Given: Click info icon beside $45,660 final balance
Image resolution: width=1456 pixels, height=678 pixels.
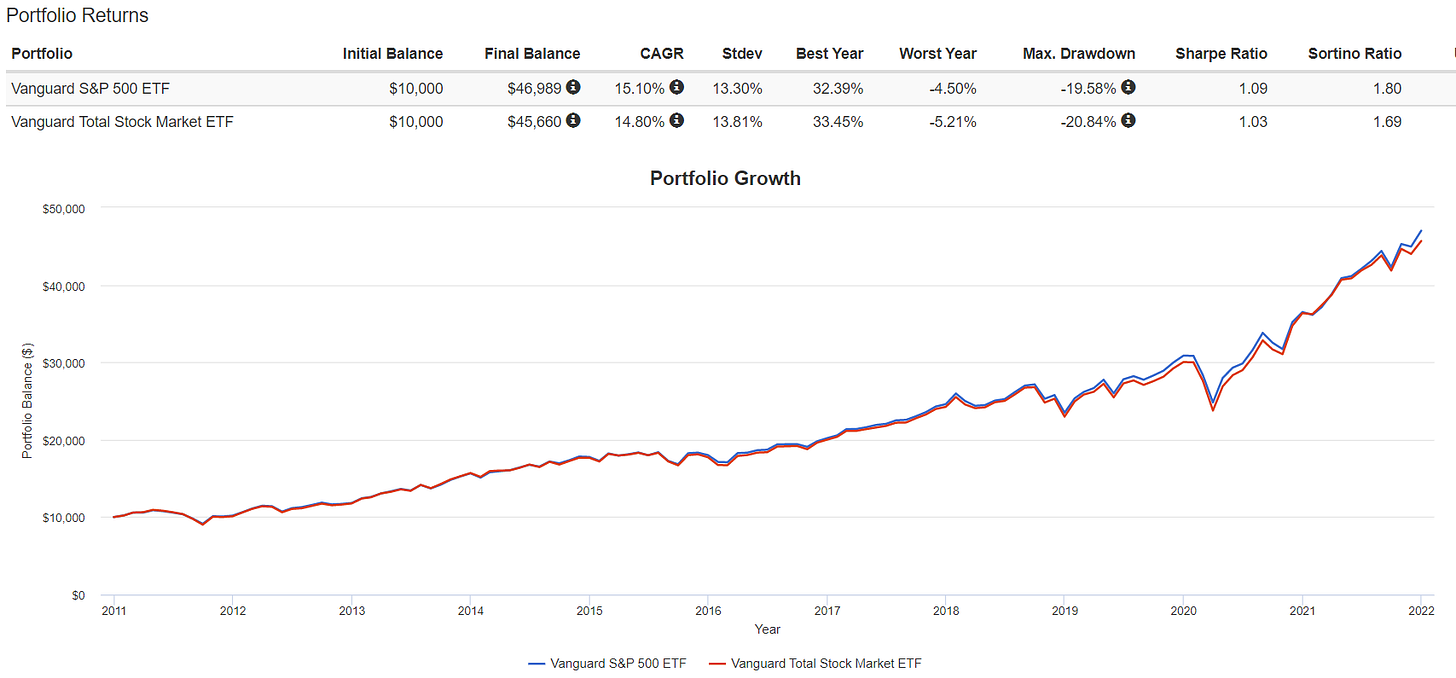Looking at the screenshot, I should (x=573, y=121).
